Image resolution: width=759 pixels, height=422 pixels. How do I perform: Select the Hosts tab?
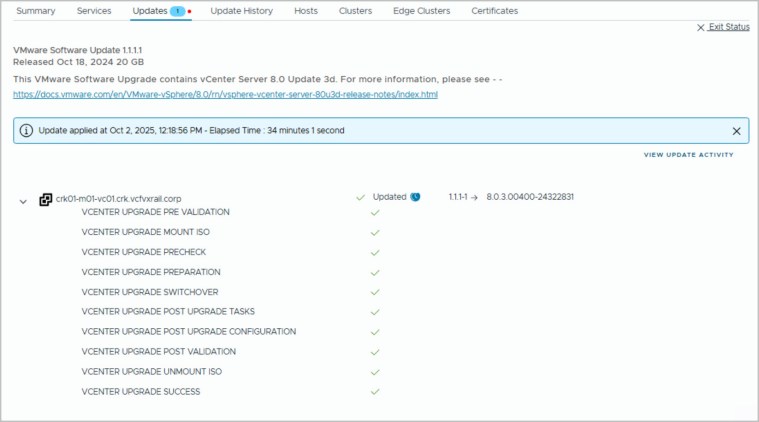(306, 11)
